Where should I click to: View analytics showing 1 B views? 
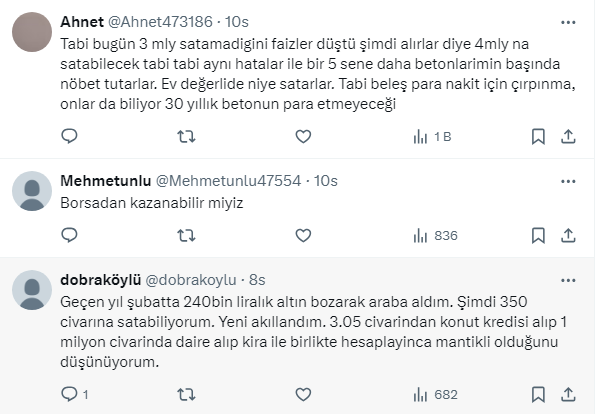click(431, 136)
